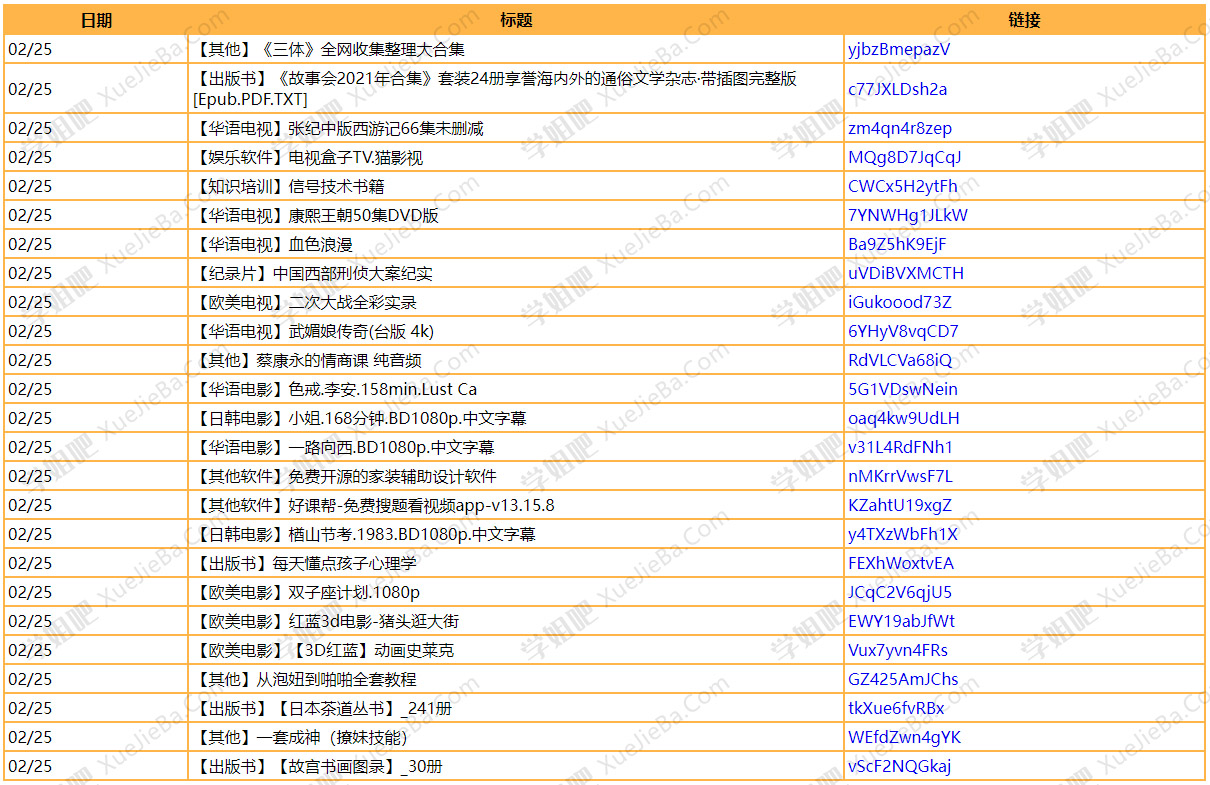Click title 电视盒子TV.猫影视

(x=356, y=157)
